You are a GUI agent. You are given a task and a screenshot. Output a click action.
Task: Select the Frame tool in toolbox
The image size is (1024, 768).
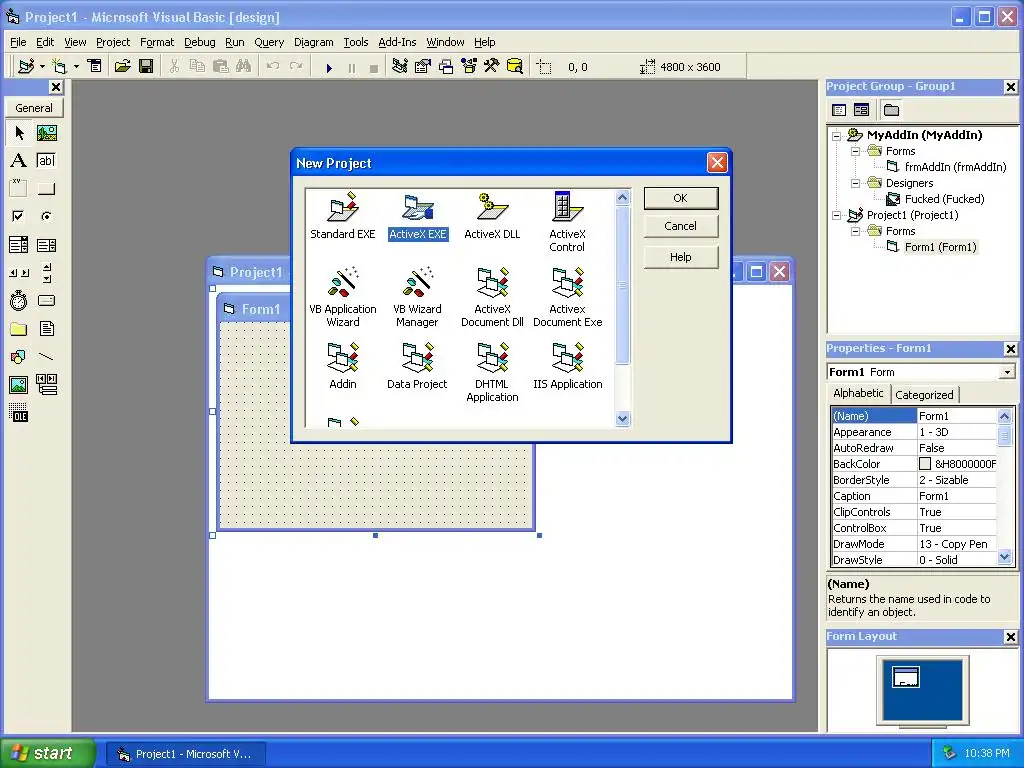tap(19, 189)
